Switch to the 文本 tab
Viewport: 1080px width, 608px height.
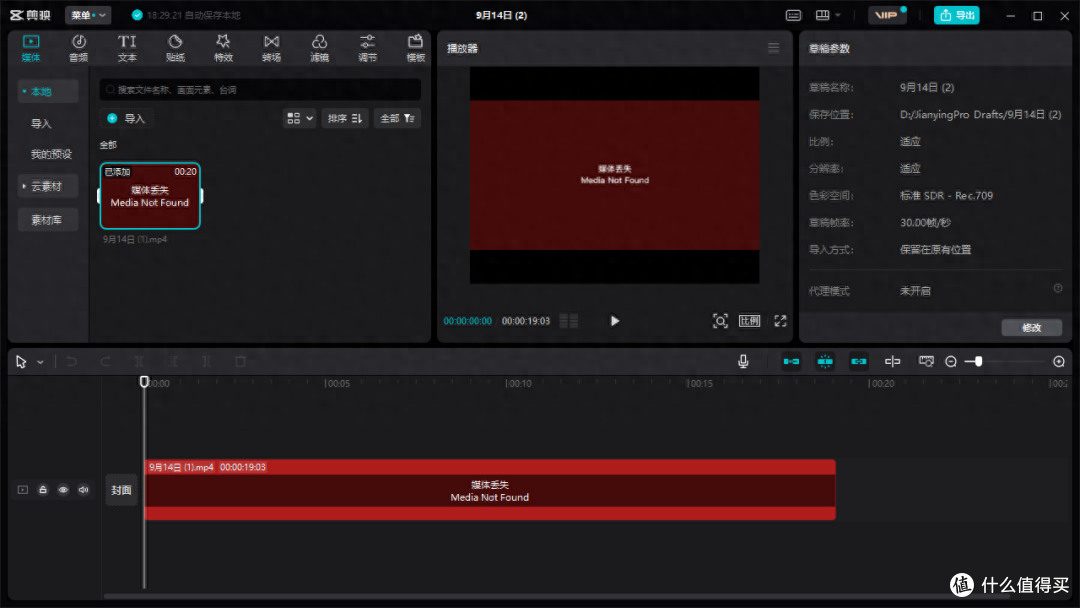tap(127, 48)
